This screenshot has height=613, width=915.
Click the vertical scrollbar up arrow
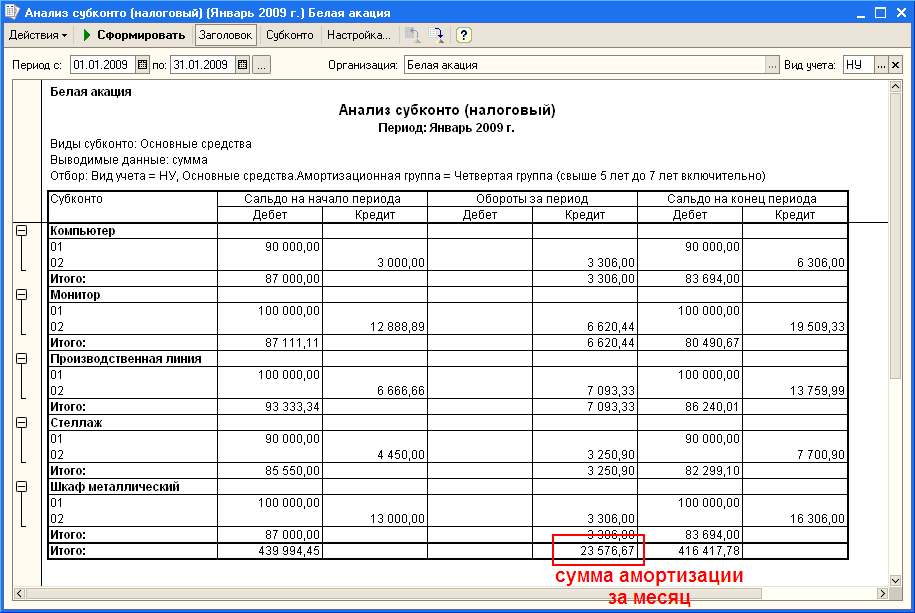pyautogui.click(x=895, y=86)
